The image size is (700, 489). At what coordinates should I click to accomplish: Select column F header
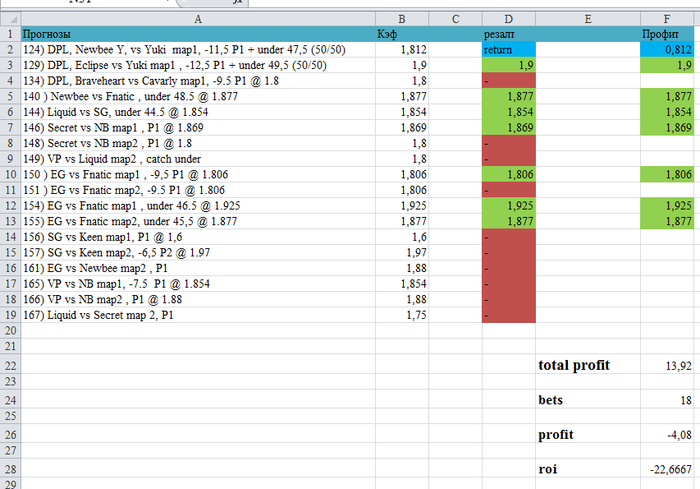pos(667,19)
